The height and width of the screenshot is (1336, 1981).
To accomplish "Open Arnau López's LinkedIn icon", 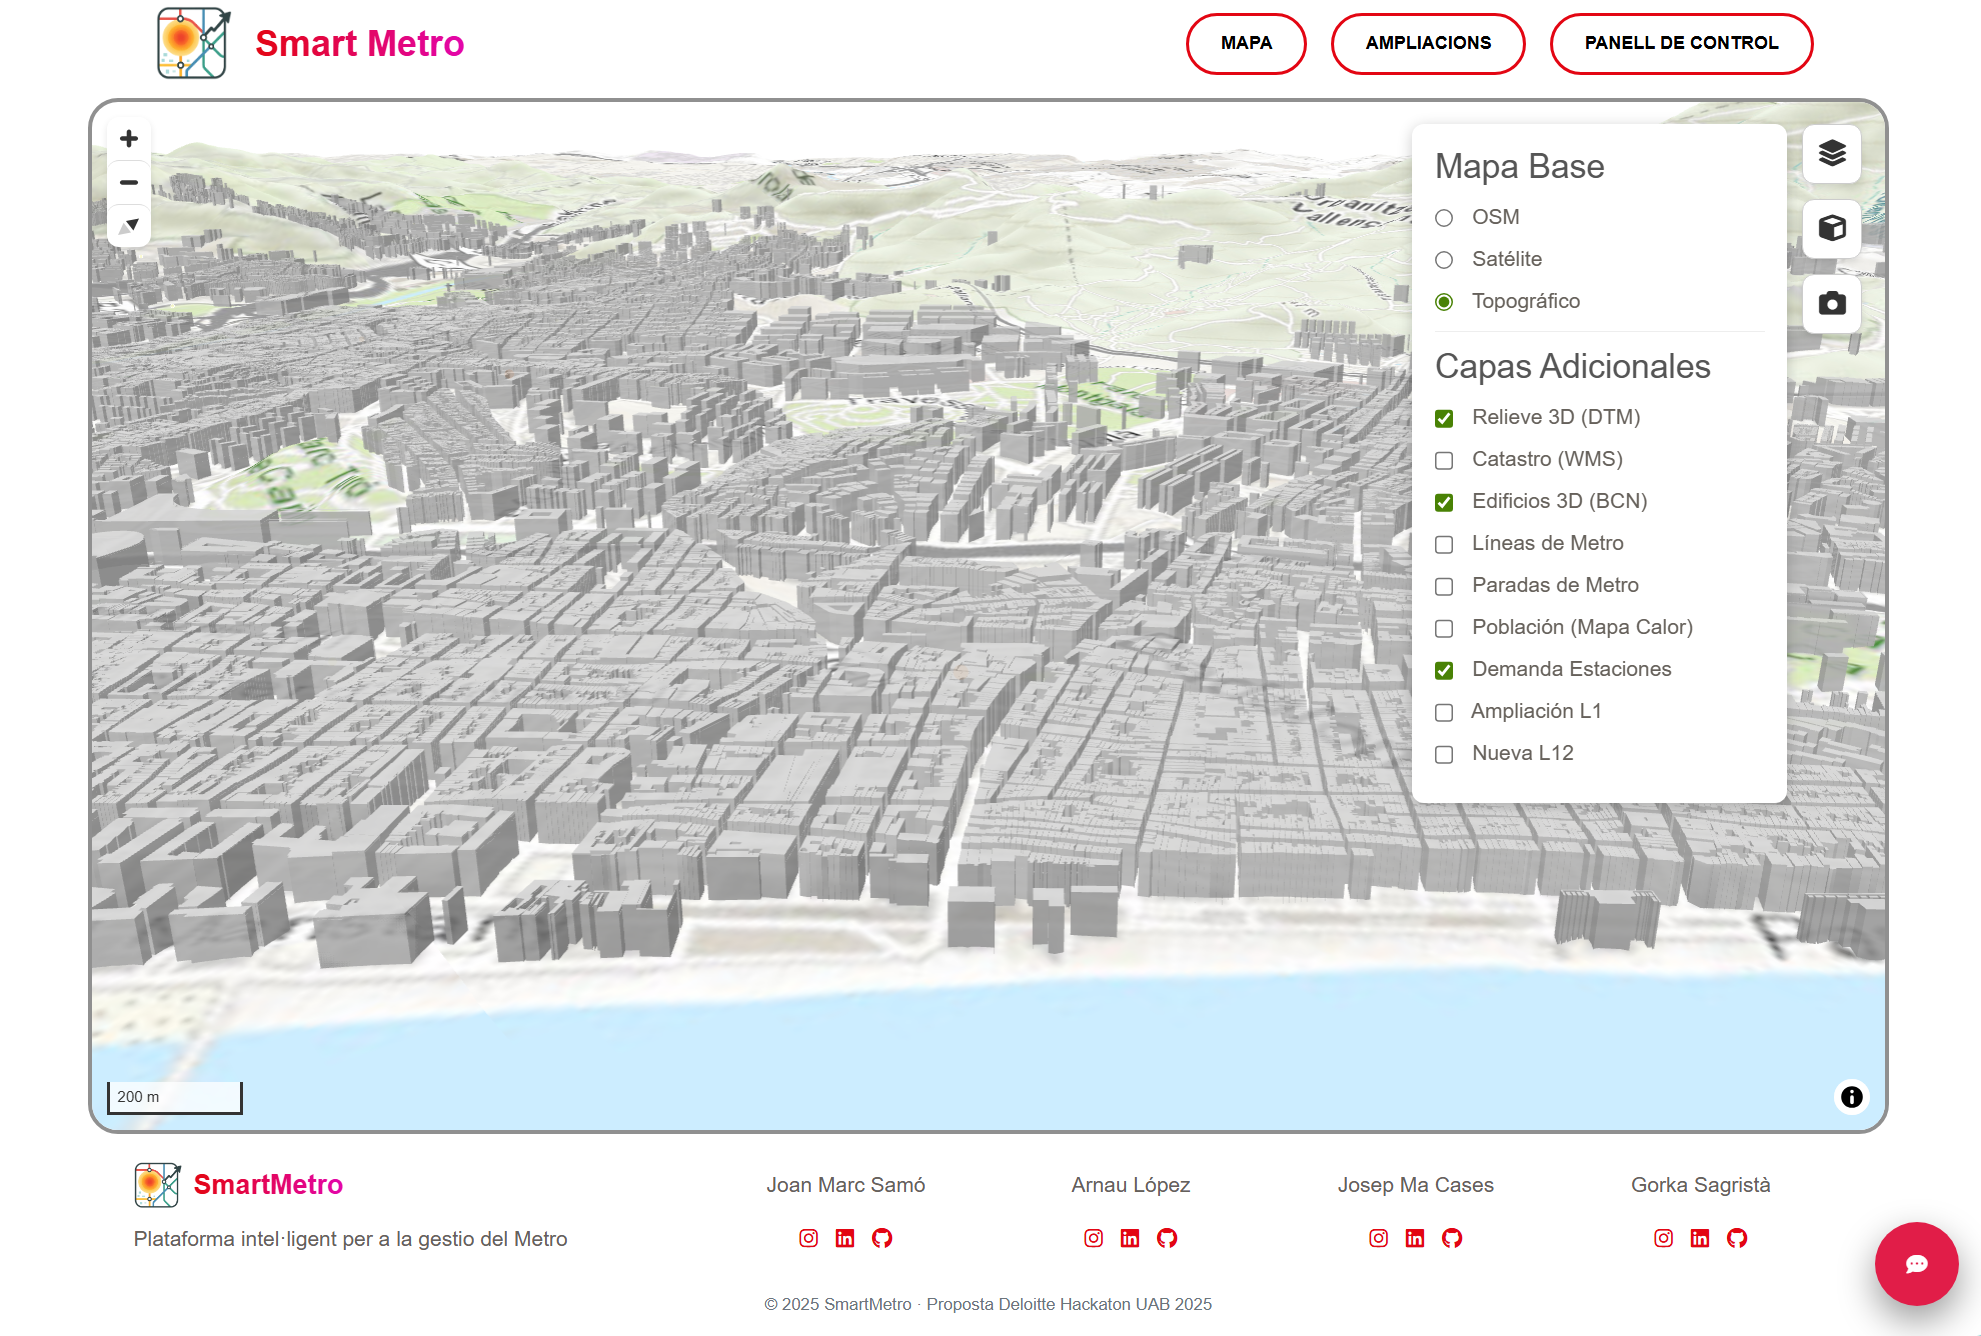I will (x=1130, y=1238).
